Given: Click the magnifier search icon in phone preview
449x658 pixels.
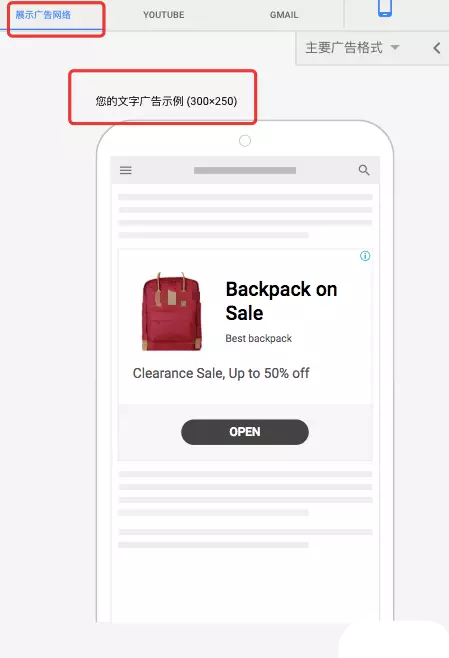Looking at the screenshot, I should tap(364, 170).
